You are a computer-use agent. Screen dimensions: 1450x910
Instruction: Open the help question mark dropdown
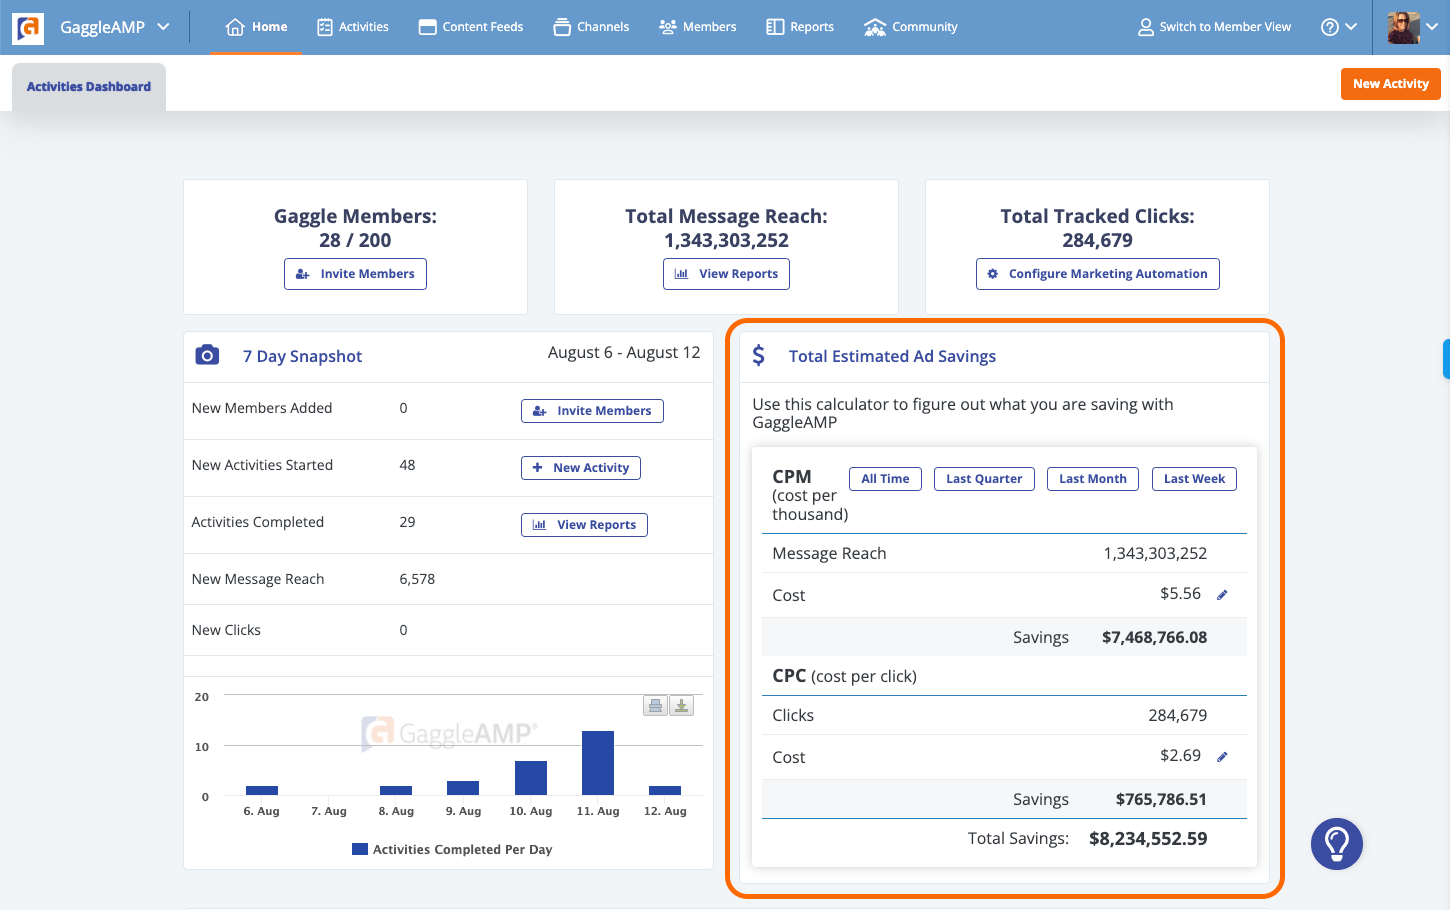tap(1339, 27)
